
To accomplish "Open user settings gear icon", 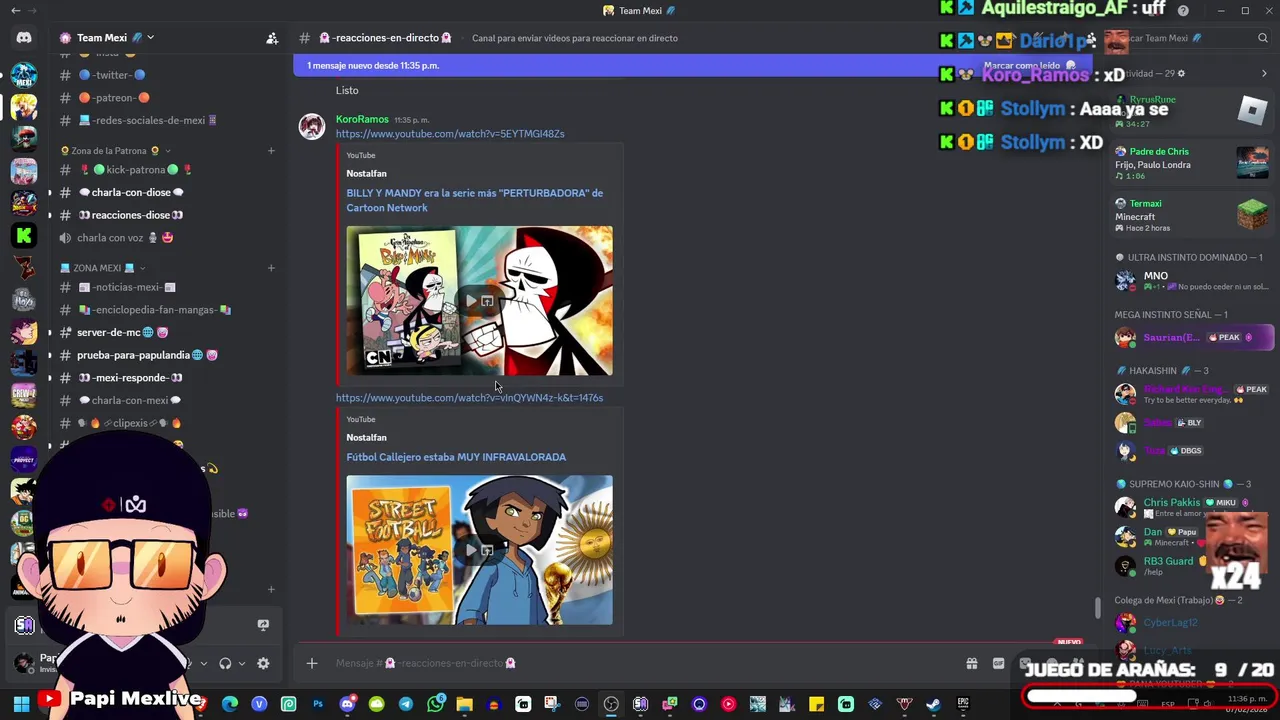I will [x=263, y=663].
